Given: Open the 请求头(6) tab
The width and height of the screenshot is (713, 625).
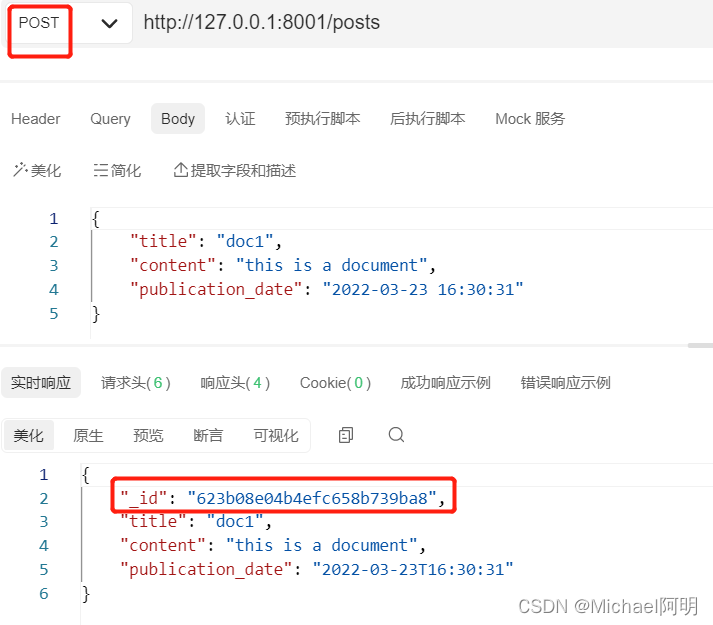Looking at the screenshot, I should (136, 383).
